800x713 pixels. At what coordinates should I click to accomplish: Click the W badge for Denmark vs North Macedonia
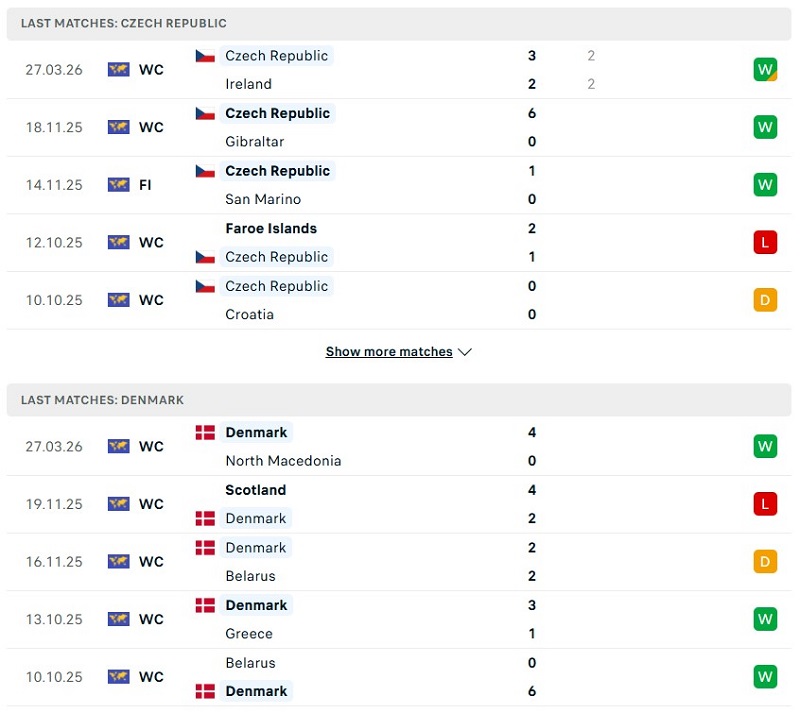click(765, 446)
